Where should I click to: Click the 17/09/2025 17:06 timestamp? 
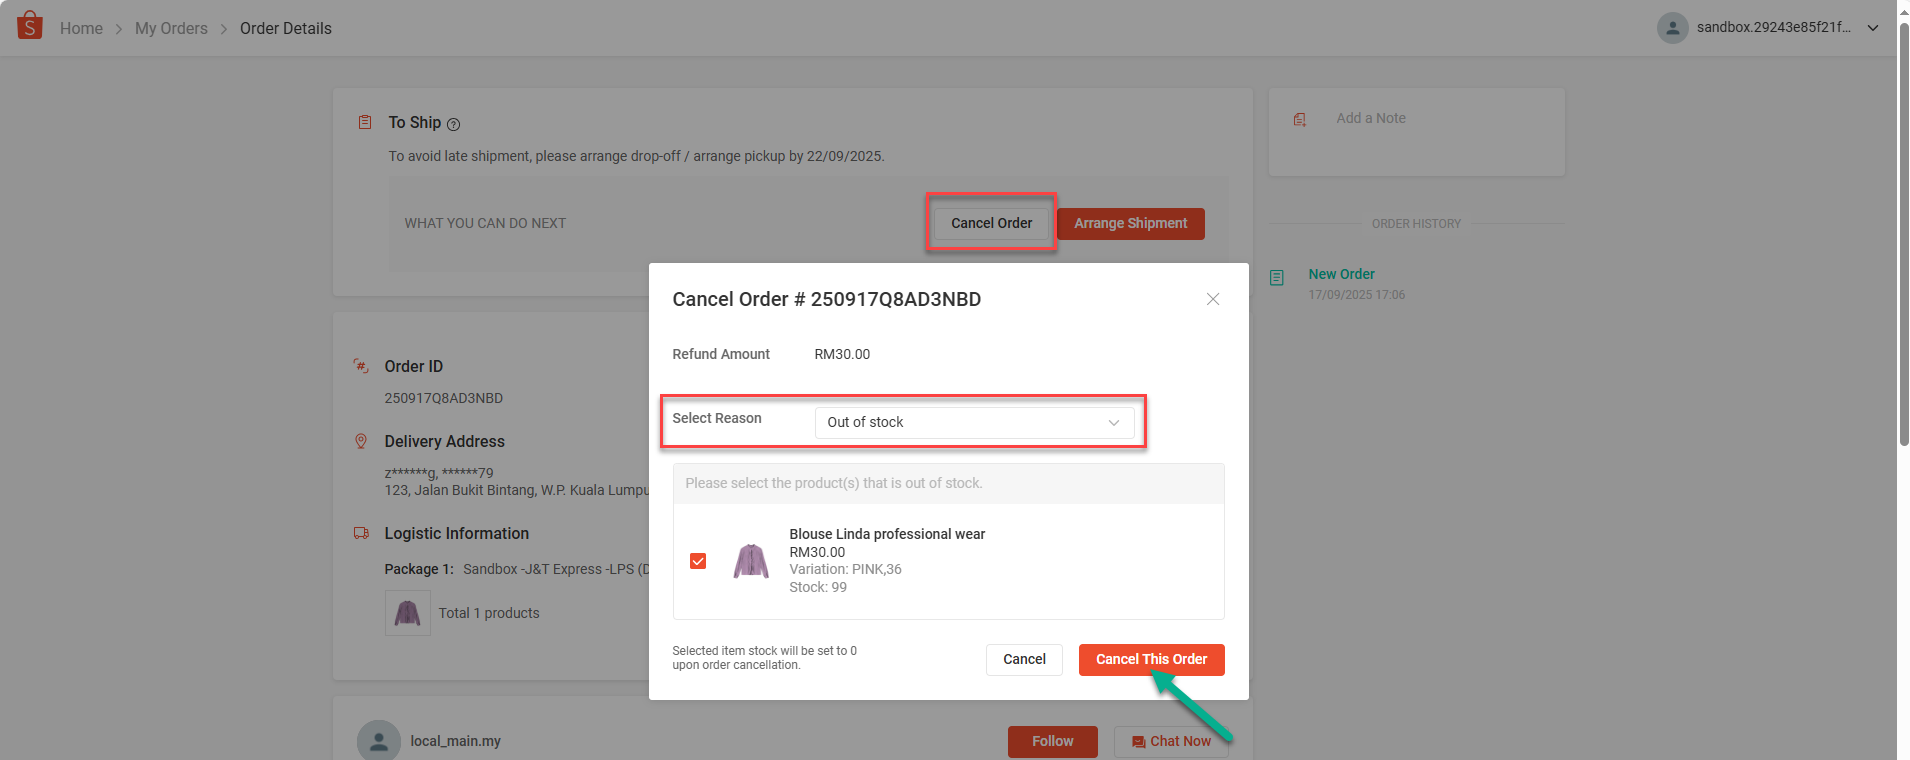tap(1357, 295)
